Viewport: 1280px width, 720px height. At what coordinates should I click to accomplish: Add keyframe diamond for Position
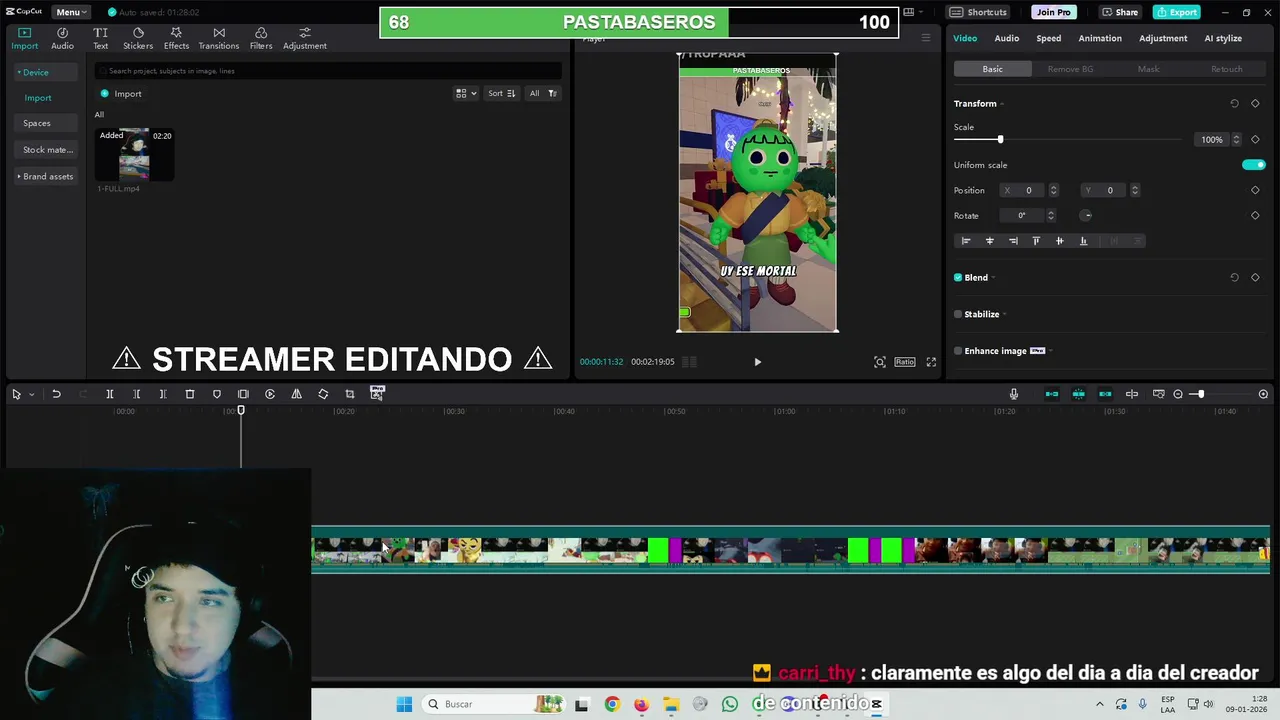(x=1255, y=190)
